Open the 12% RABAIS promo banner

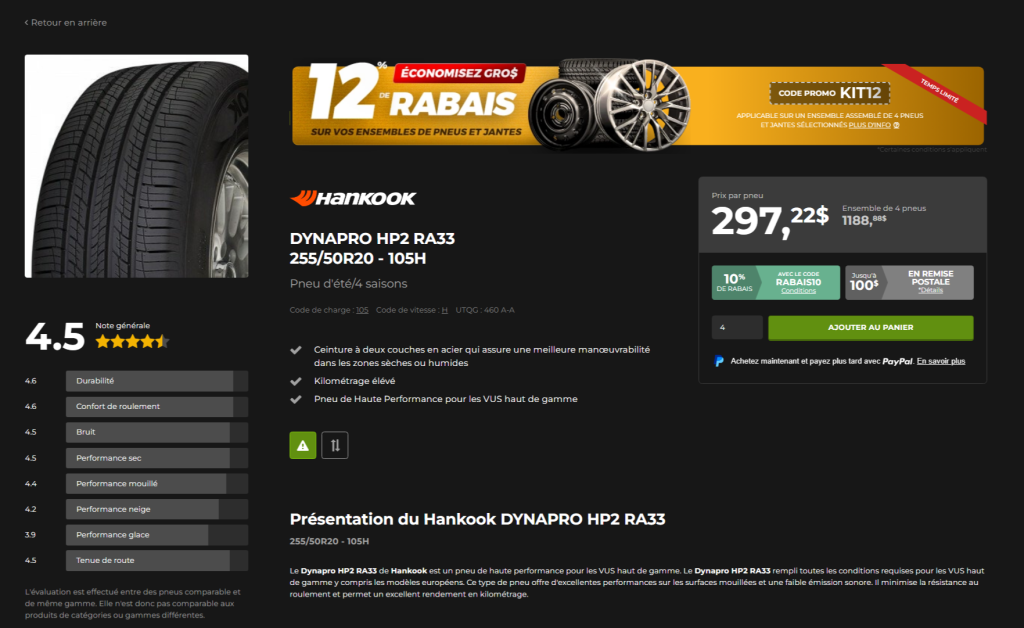[x=638, y=104]
